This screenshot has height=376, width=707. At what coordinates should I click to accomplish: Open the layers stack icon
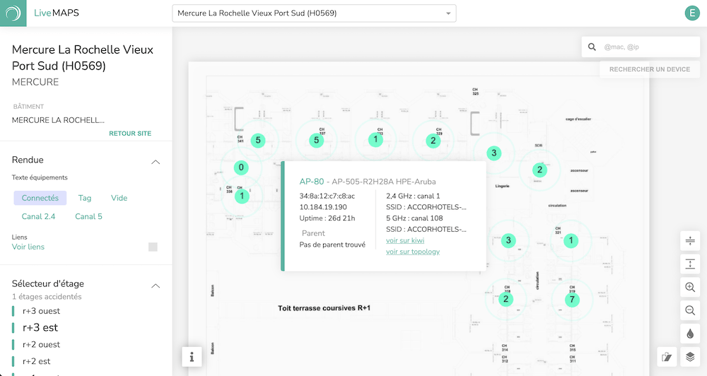(x=690, y=357)
